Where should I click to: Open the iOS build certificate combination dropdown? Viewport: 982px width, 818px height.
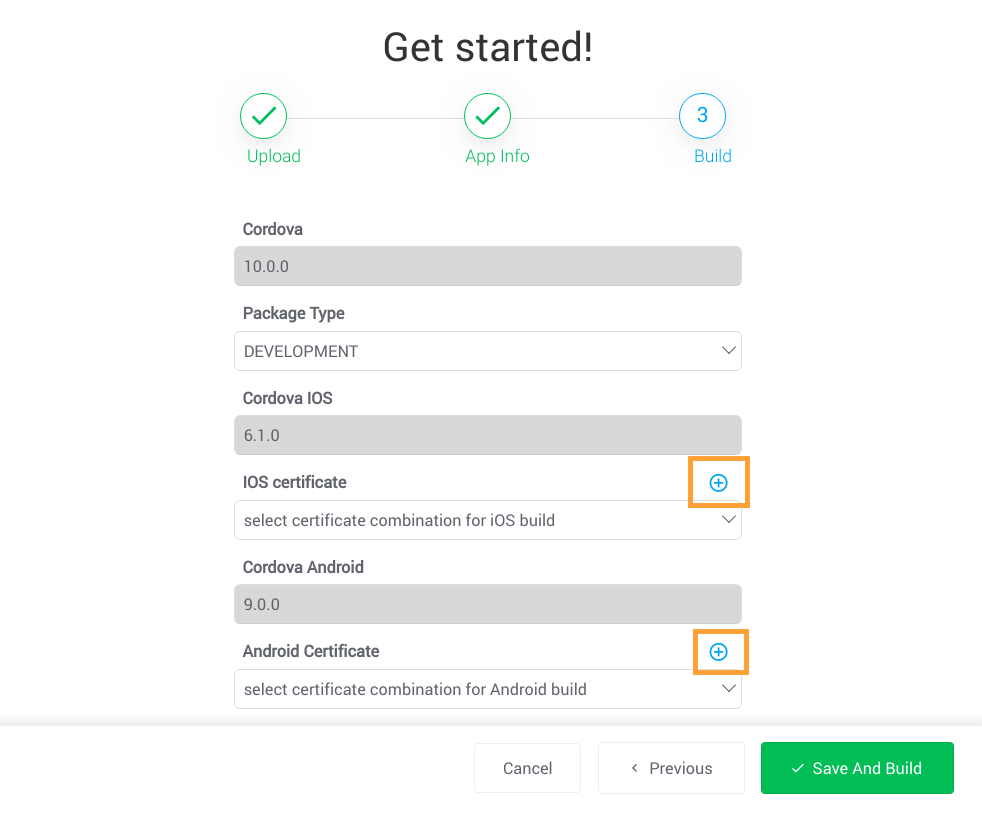click(x=487, y=520)
